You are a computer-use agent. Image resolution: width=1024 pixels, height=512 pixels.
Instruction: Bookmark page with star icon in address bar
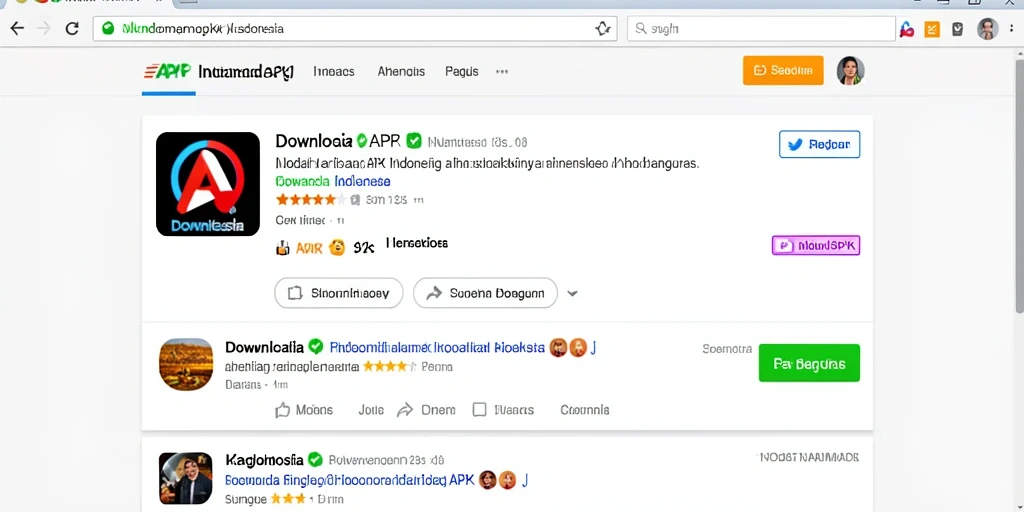point(602,29)
